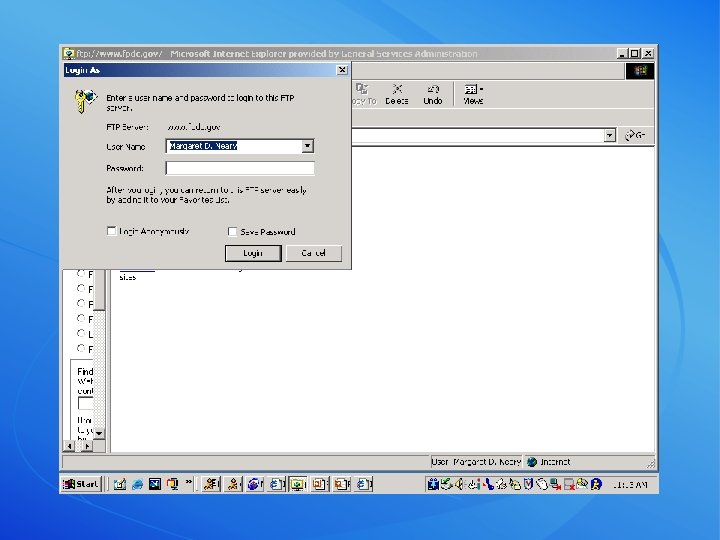Click the Go button beside address bar

[x=636, y=135]
